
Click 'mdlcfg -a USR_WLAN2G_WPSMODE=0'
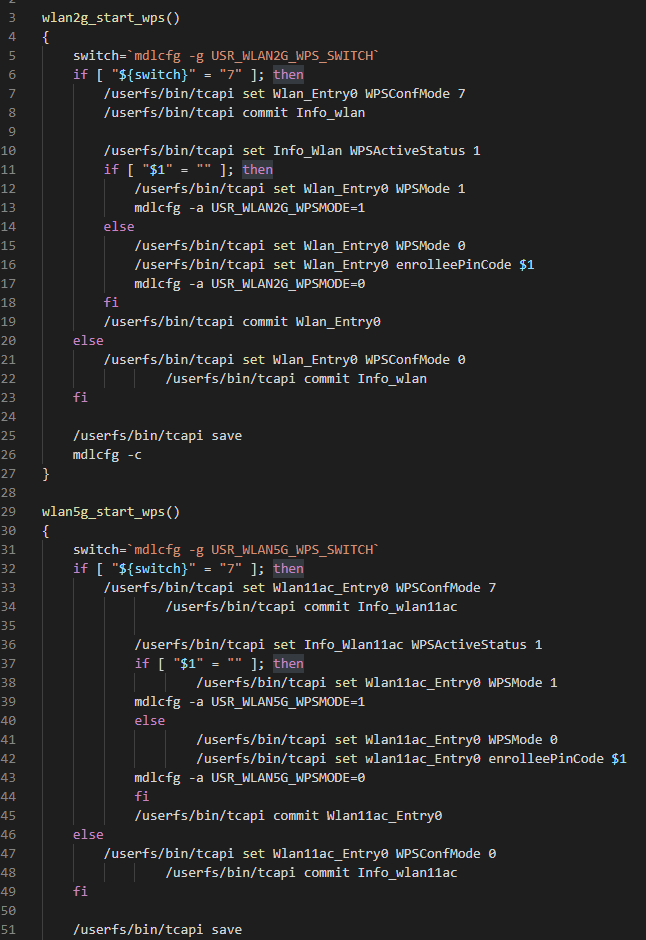pos(249,284)
